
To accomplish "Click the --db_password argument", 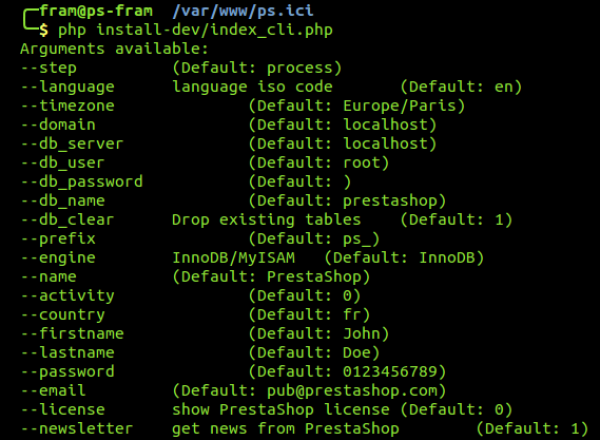I will [x=81, y=182].
